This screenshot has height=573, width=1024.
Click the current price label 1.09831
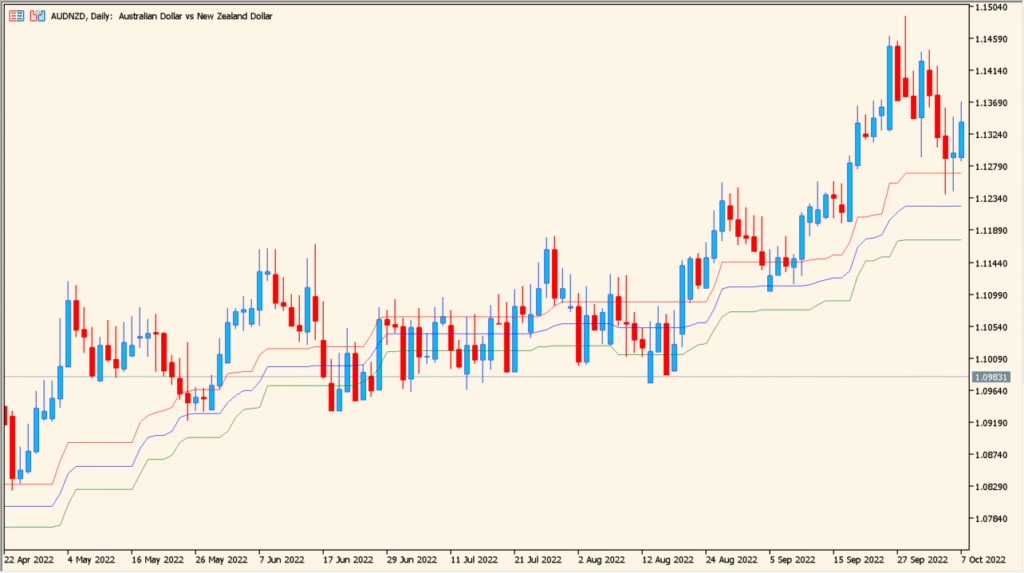click(991, 377)
